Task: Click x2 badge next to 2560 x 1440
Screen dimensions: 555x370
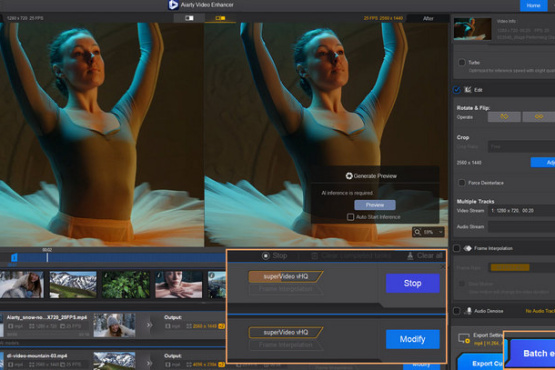Action: pos(222,326)
